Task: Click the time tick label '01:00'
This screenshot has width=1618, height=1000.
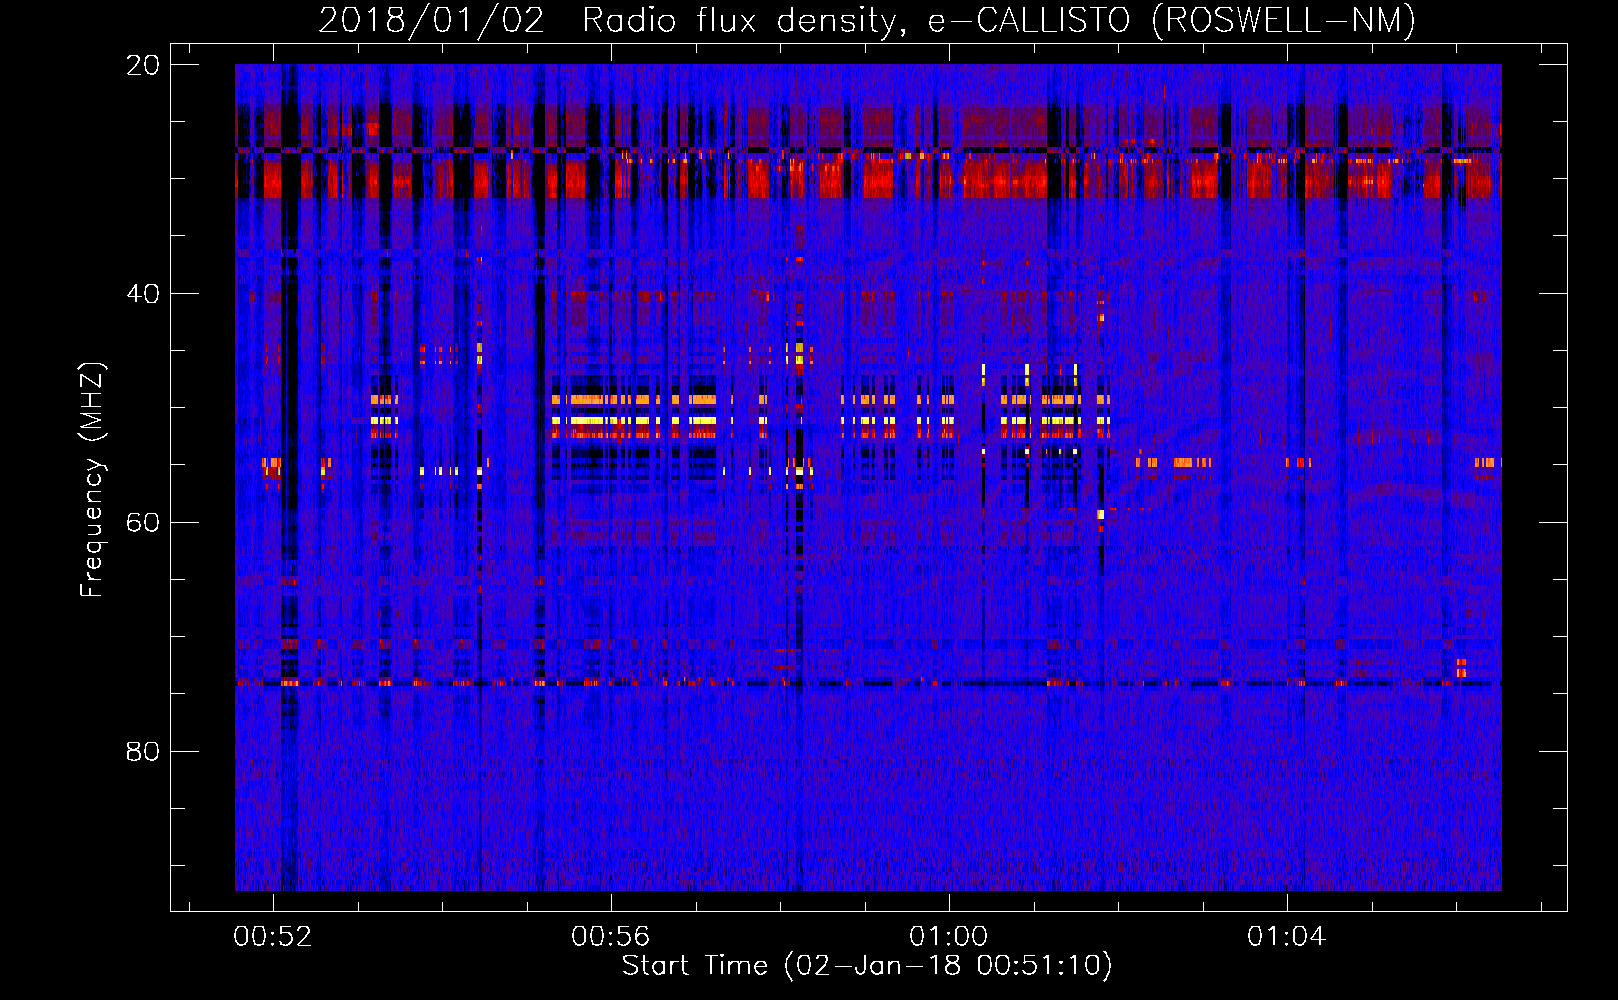Action: tap(948, 936)
